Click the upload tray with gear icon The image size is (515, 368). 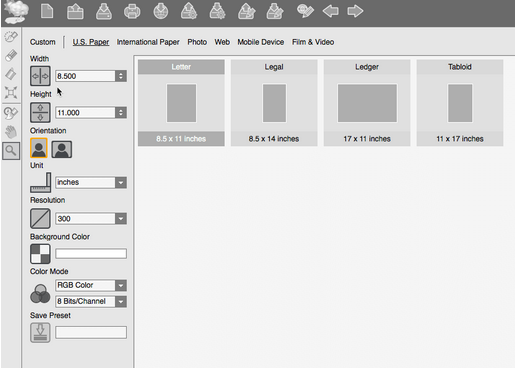point(189,11)
